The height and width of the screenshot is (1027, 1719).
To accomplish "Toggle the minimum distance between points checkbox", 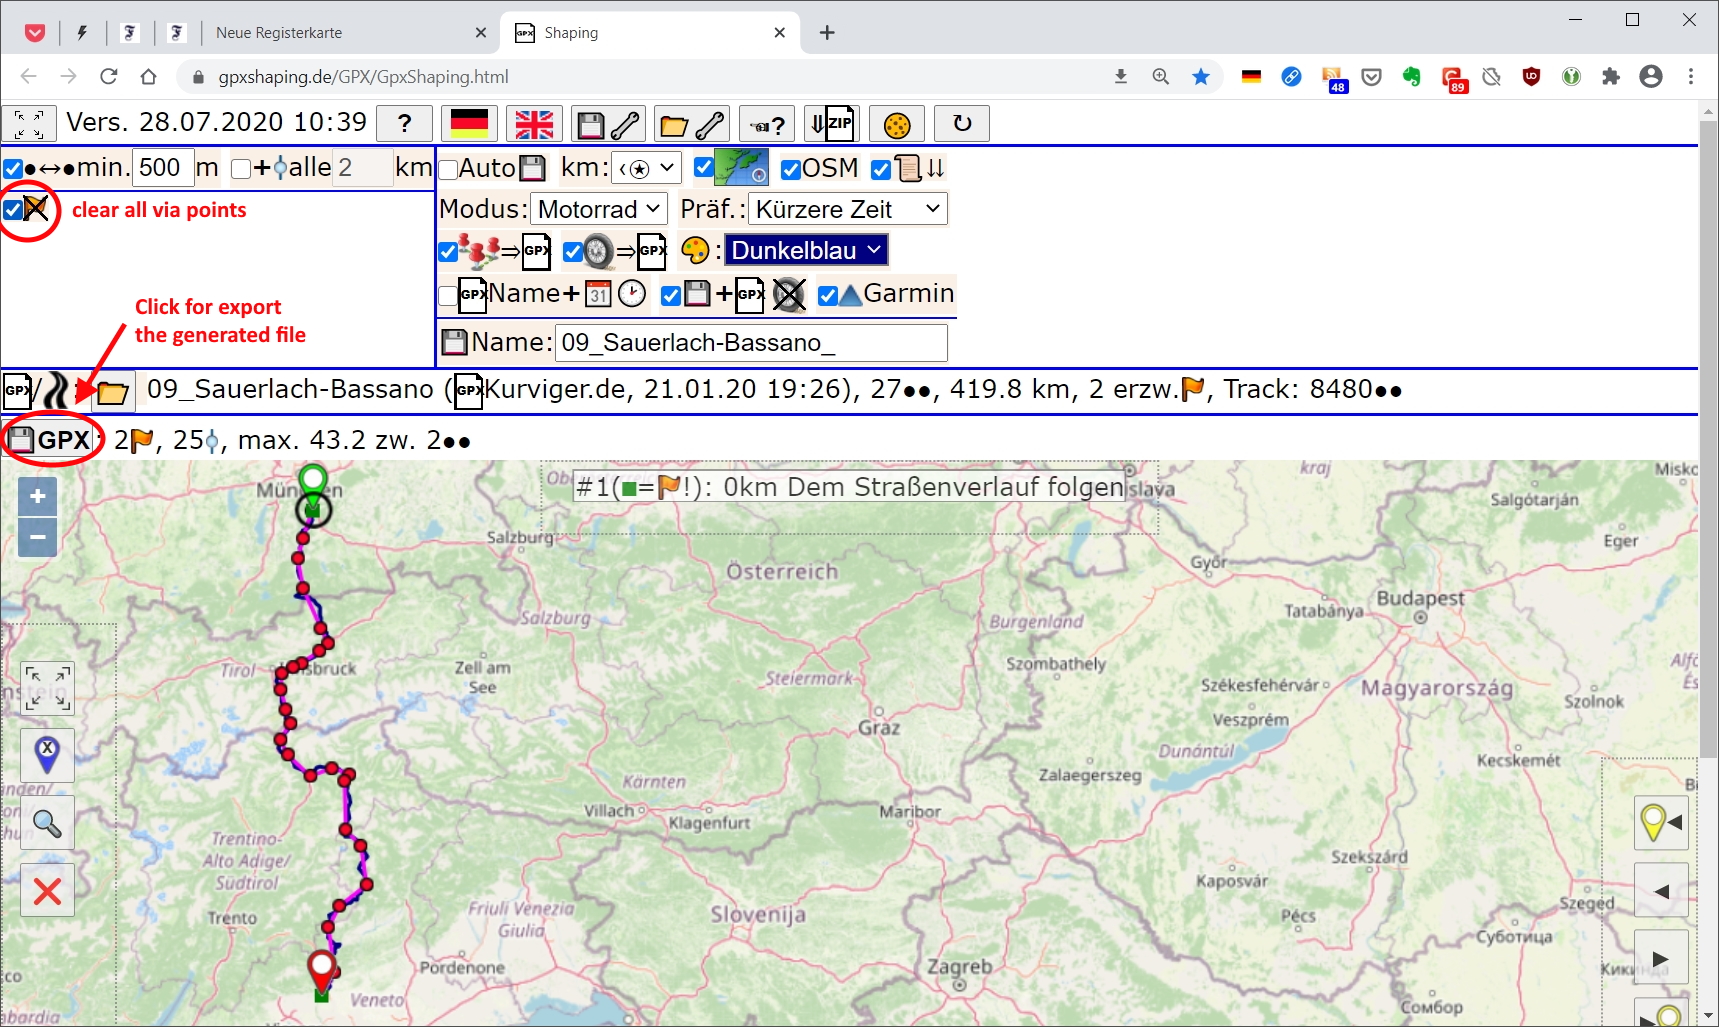I will (13, 169).
